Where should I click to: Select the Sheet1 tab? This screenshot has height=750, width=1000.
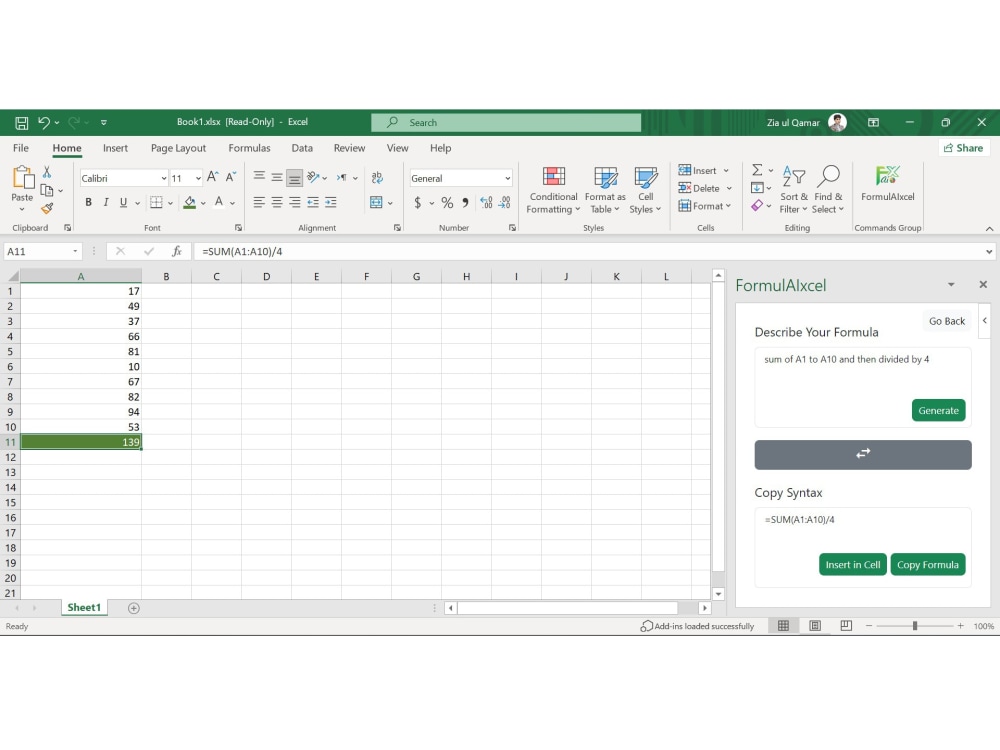tap(84, 608)
